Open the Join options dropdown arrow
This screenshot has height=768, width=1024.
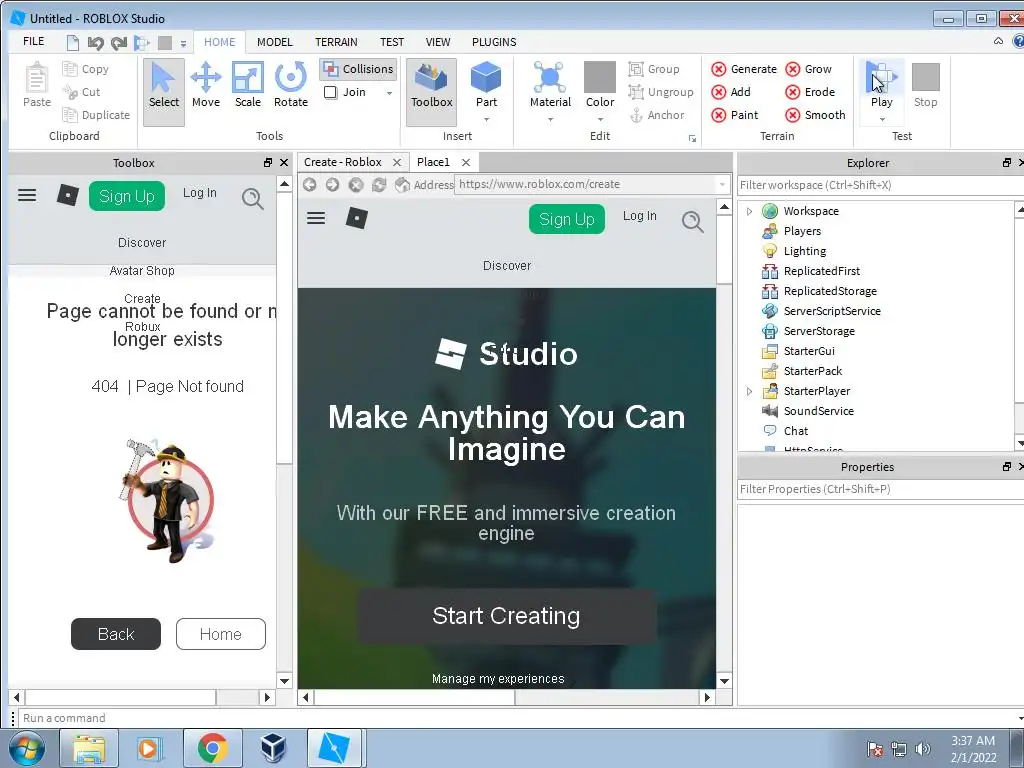click(x=389, y=93)
